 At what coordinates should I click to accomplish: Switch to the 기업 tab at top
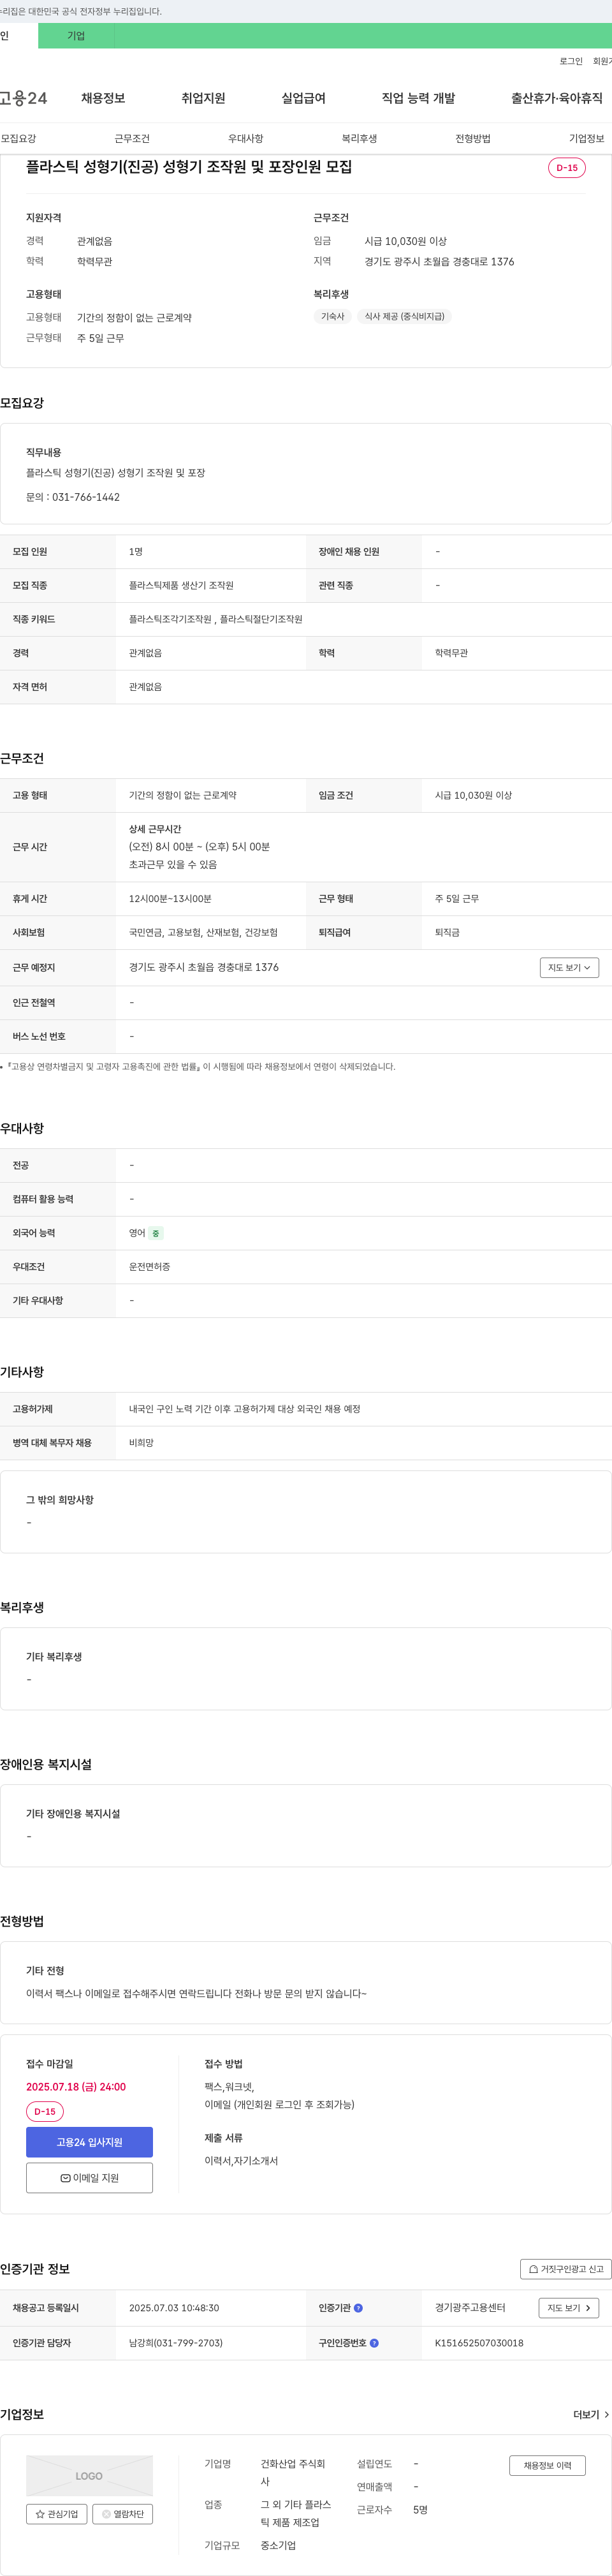pyautogui.click(x=76, y=36)
